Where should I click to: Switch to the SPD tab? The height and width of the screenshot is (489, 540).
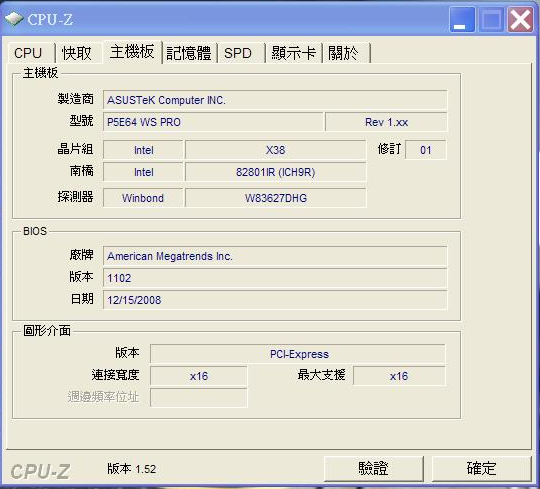point(240,53)
